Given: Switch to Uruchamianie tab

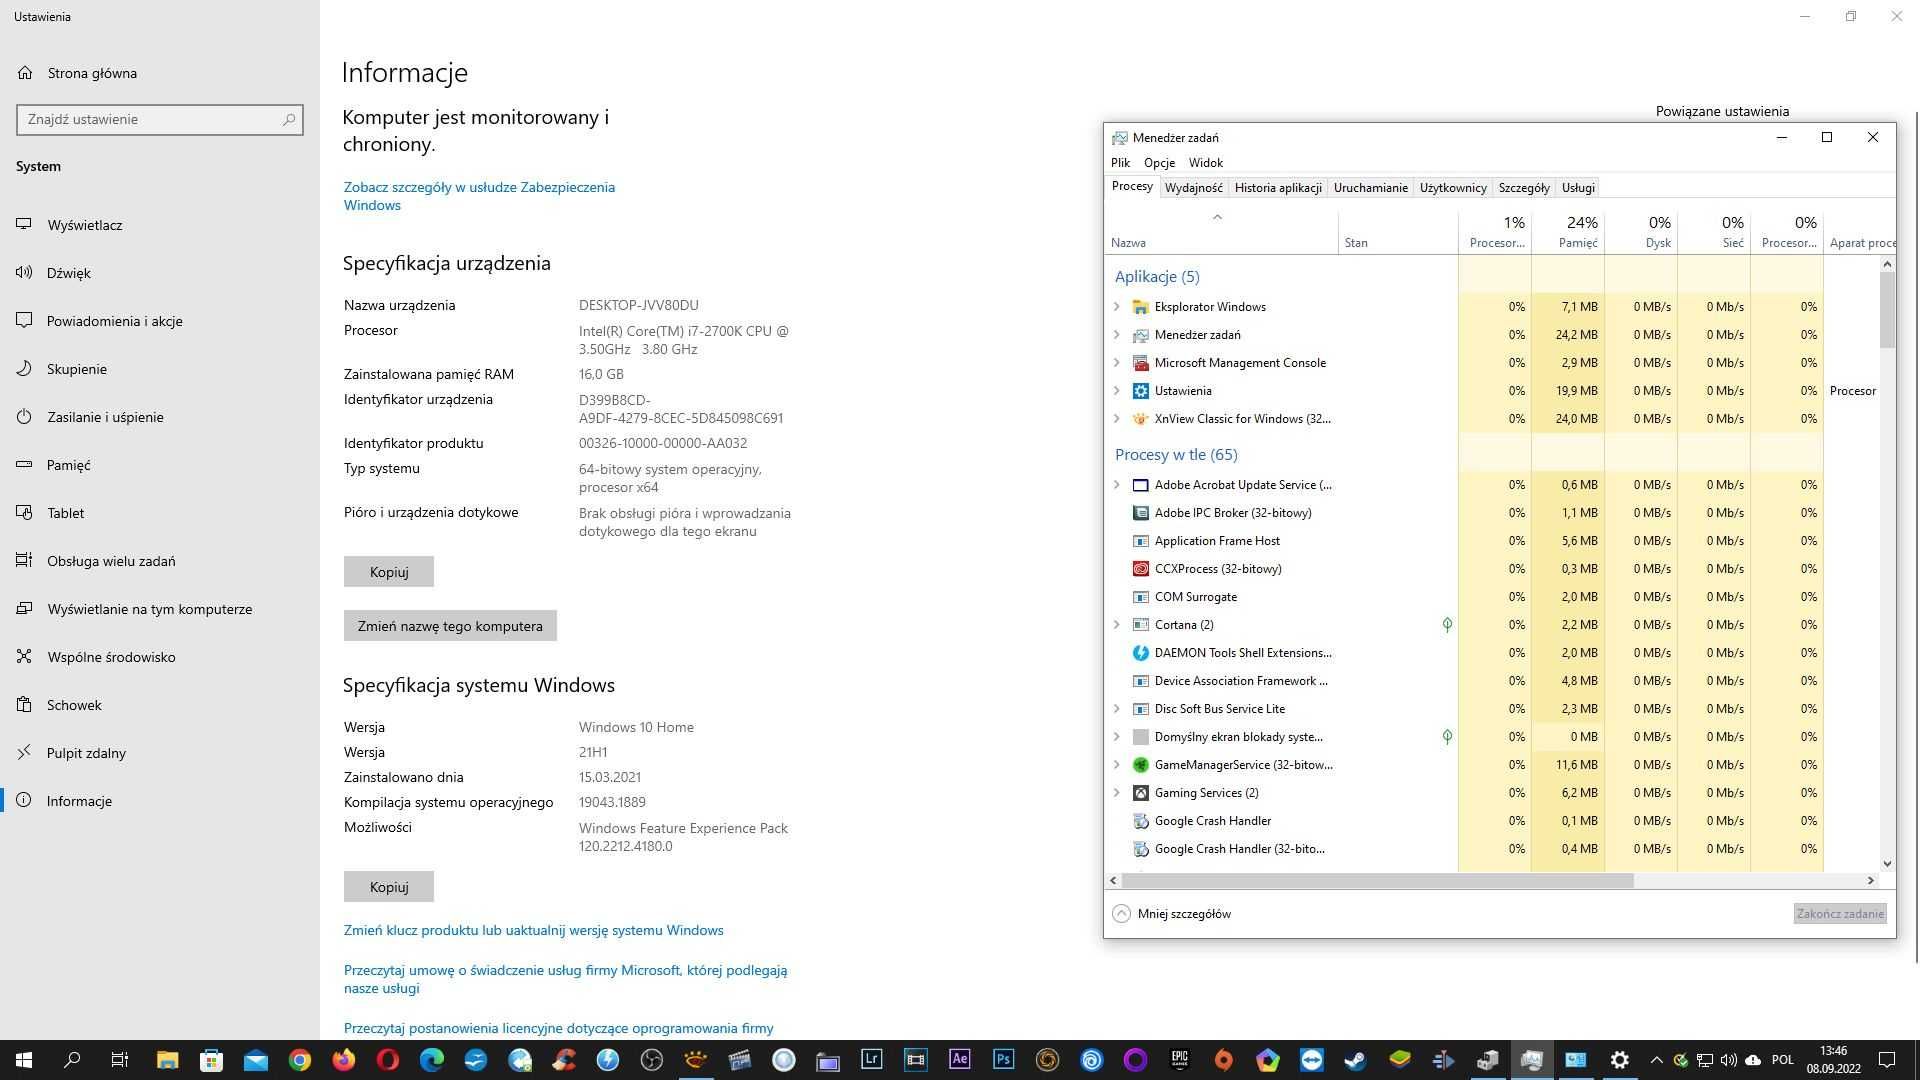Looking at the screenshot, I should click(1370, 188).
